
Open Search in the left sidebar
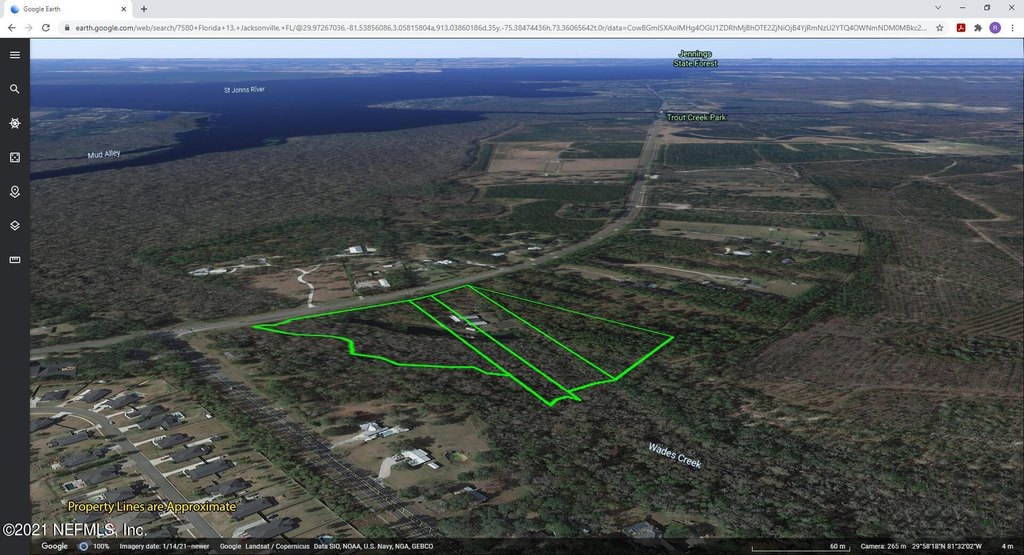click(x=15, y=89)
